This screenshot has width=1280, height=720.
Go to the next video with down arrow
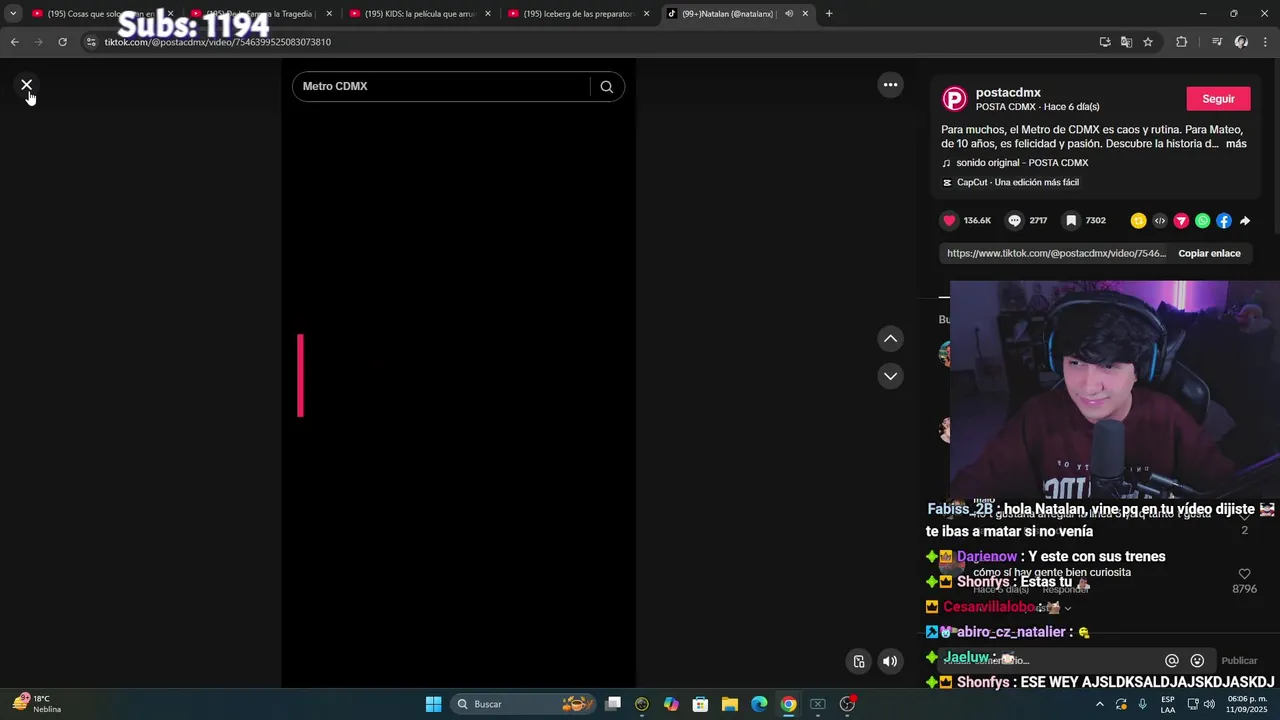coord(890,376)
